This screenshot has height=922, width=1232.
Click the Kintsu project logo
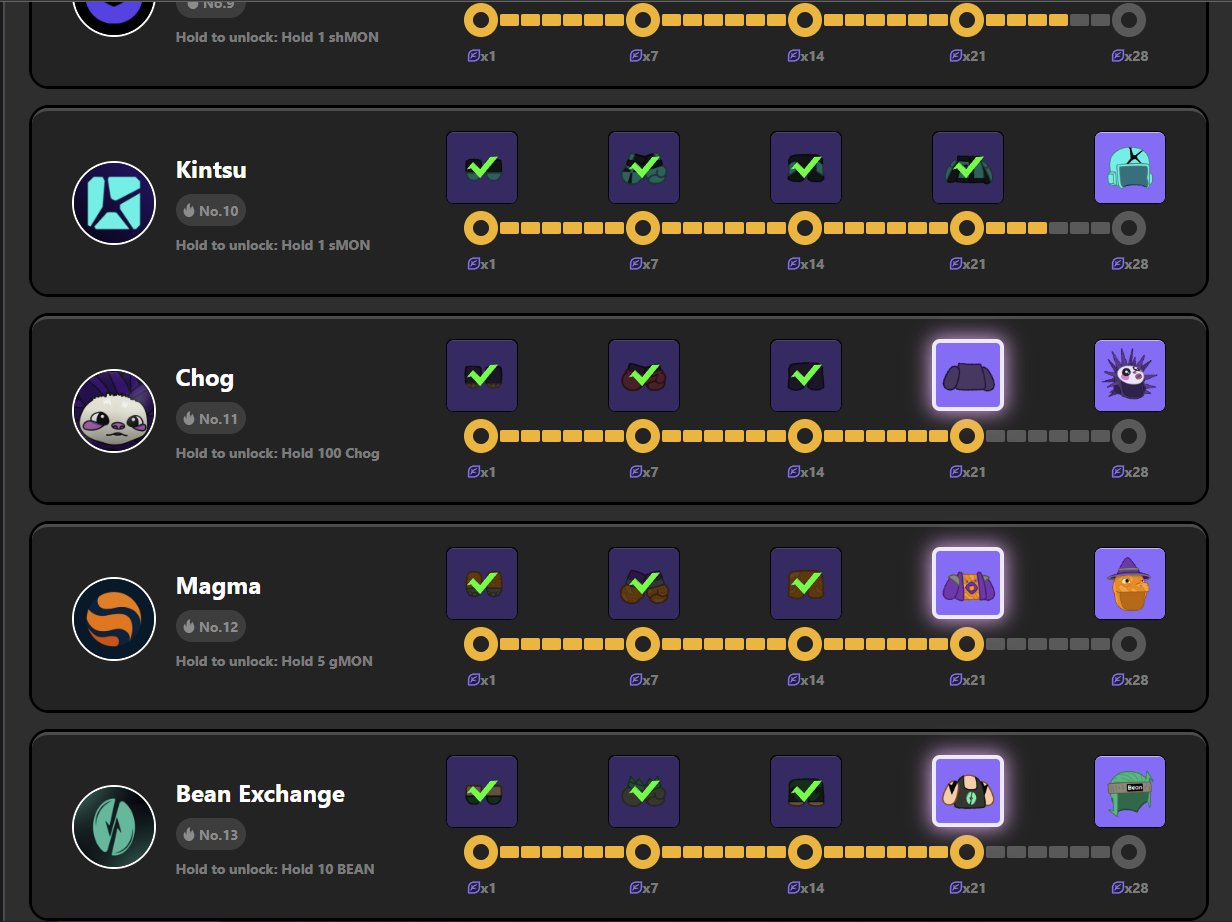(113, 203)
